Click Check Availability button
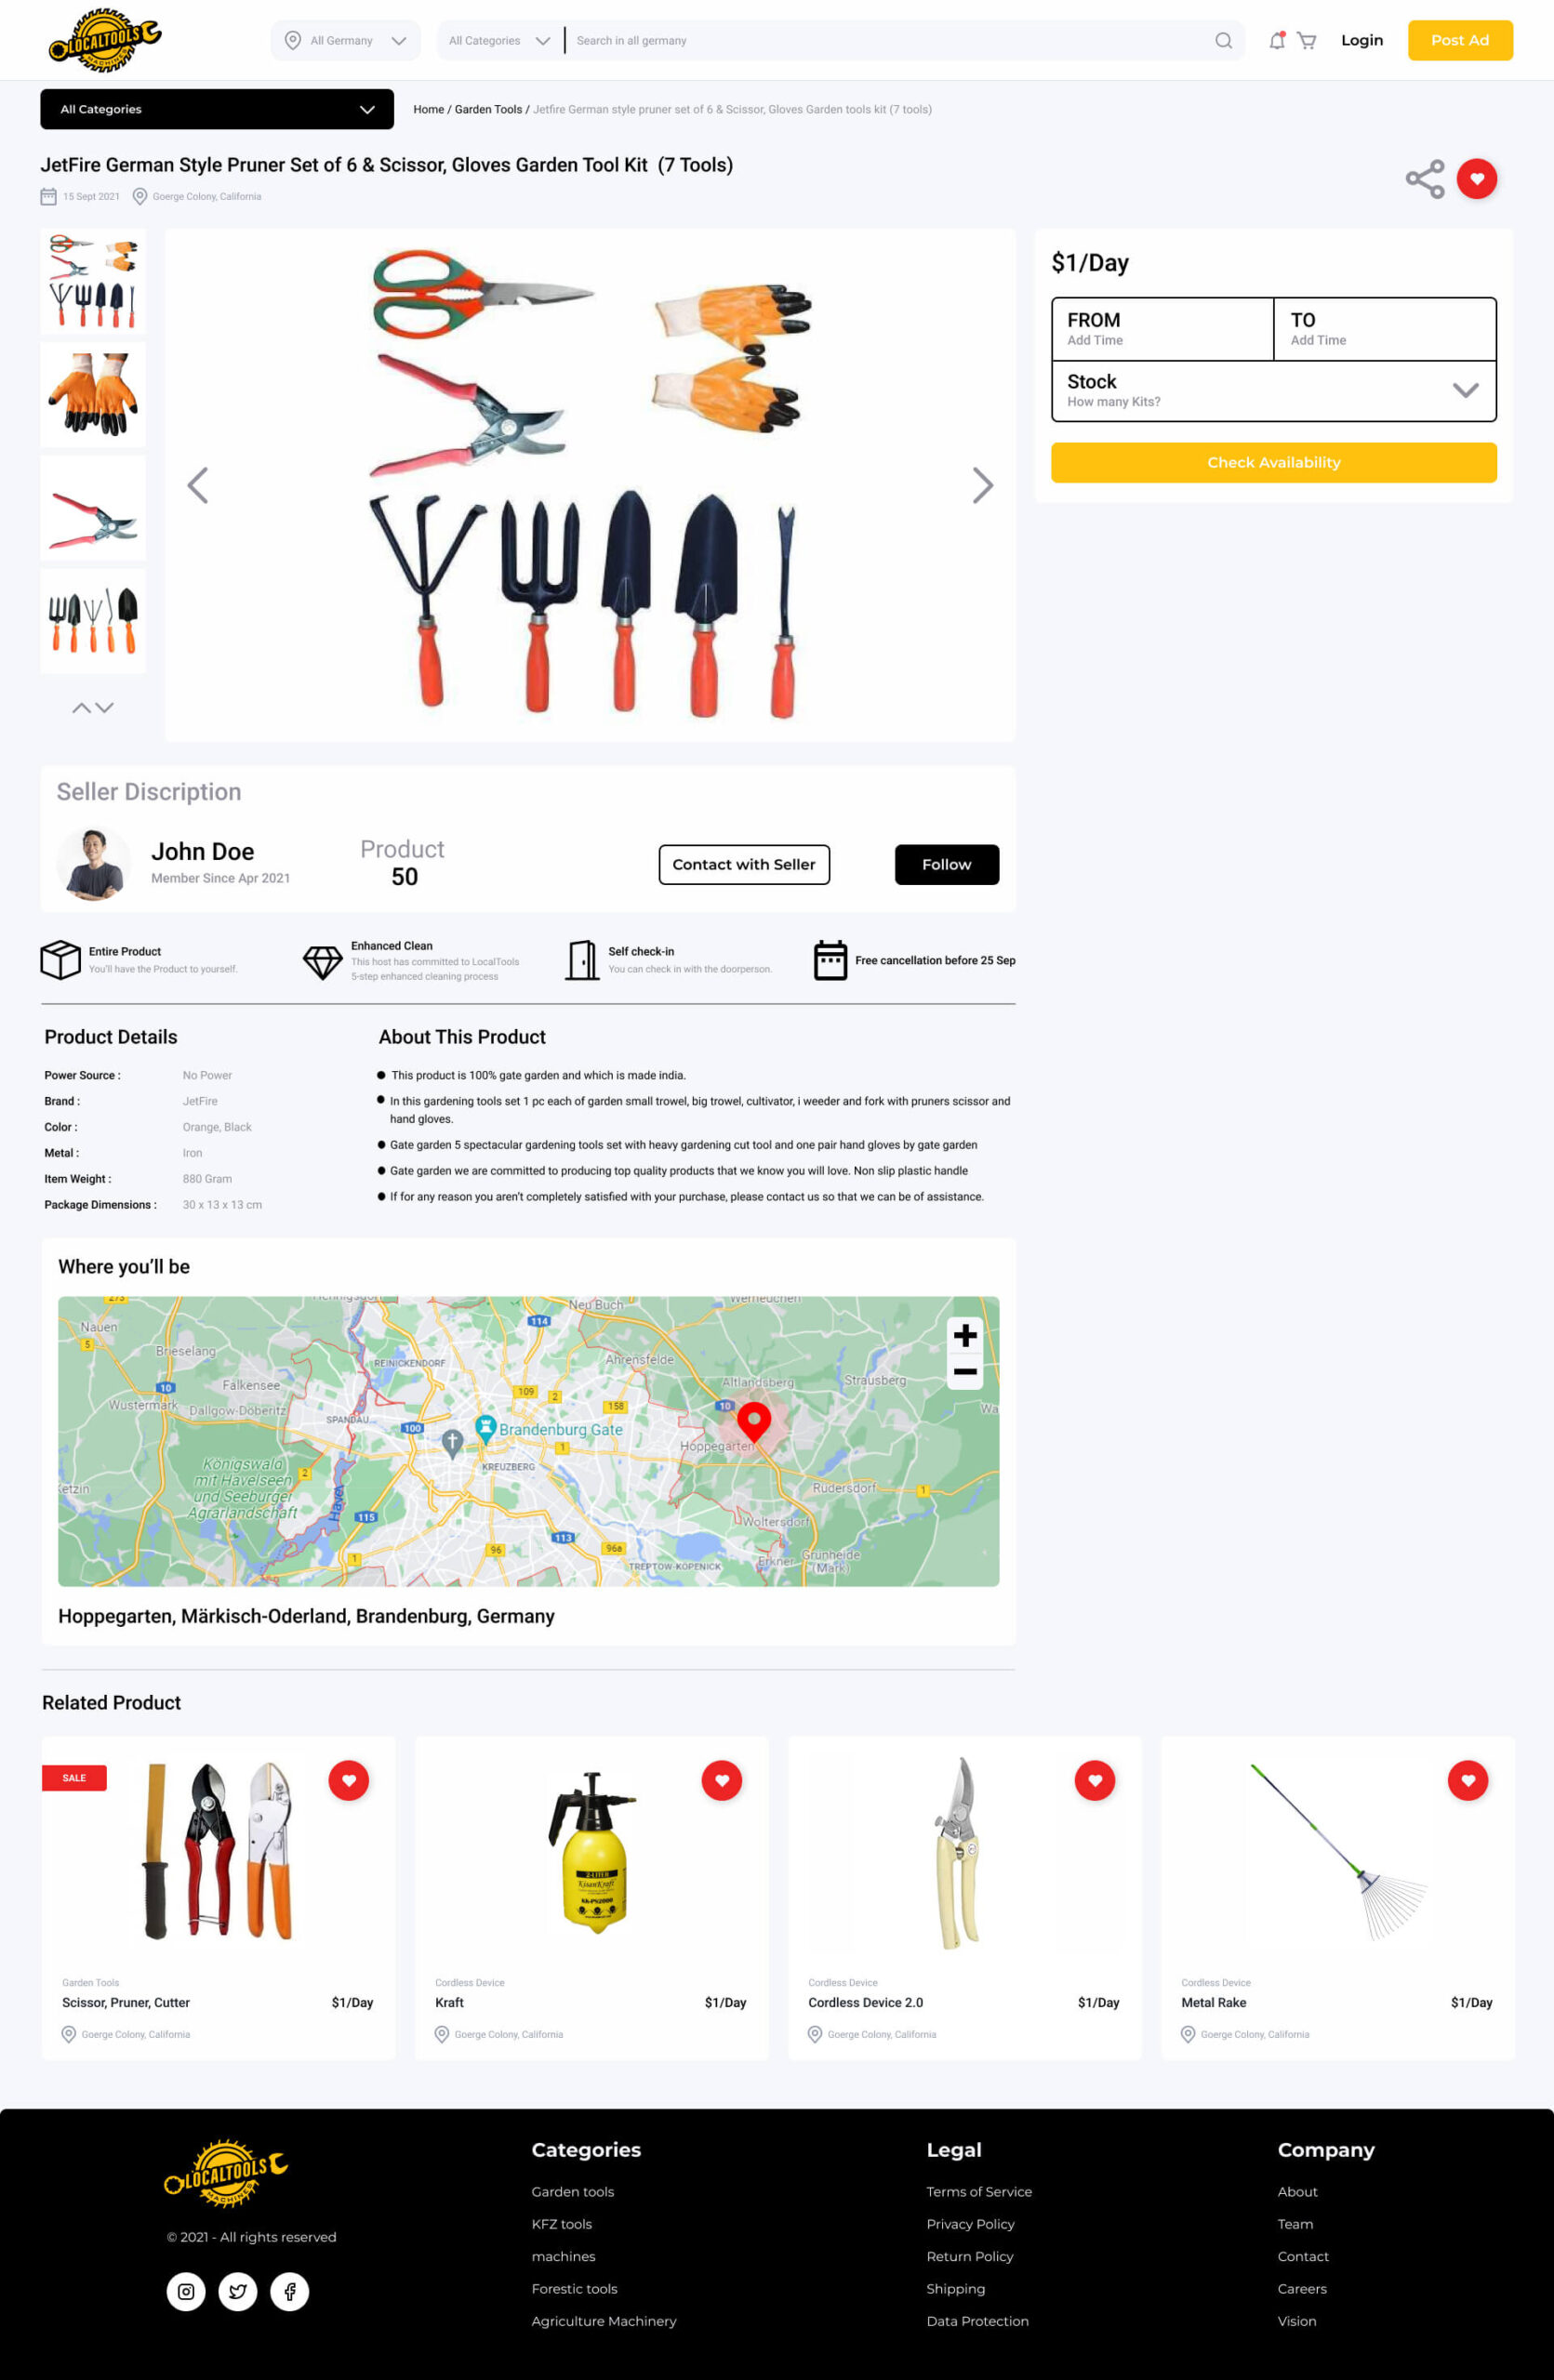 [1274, 463]
